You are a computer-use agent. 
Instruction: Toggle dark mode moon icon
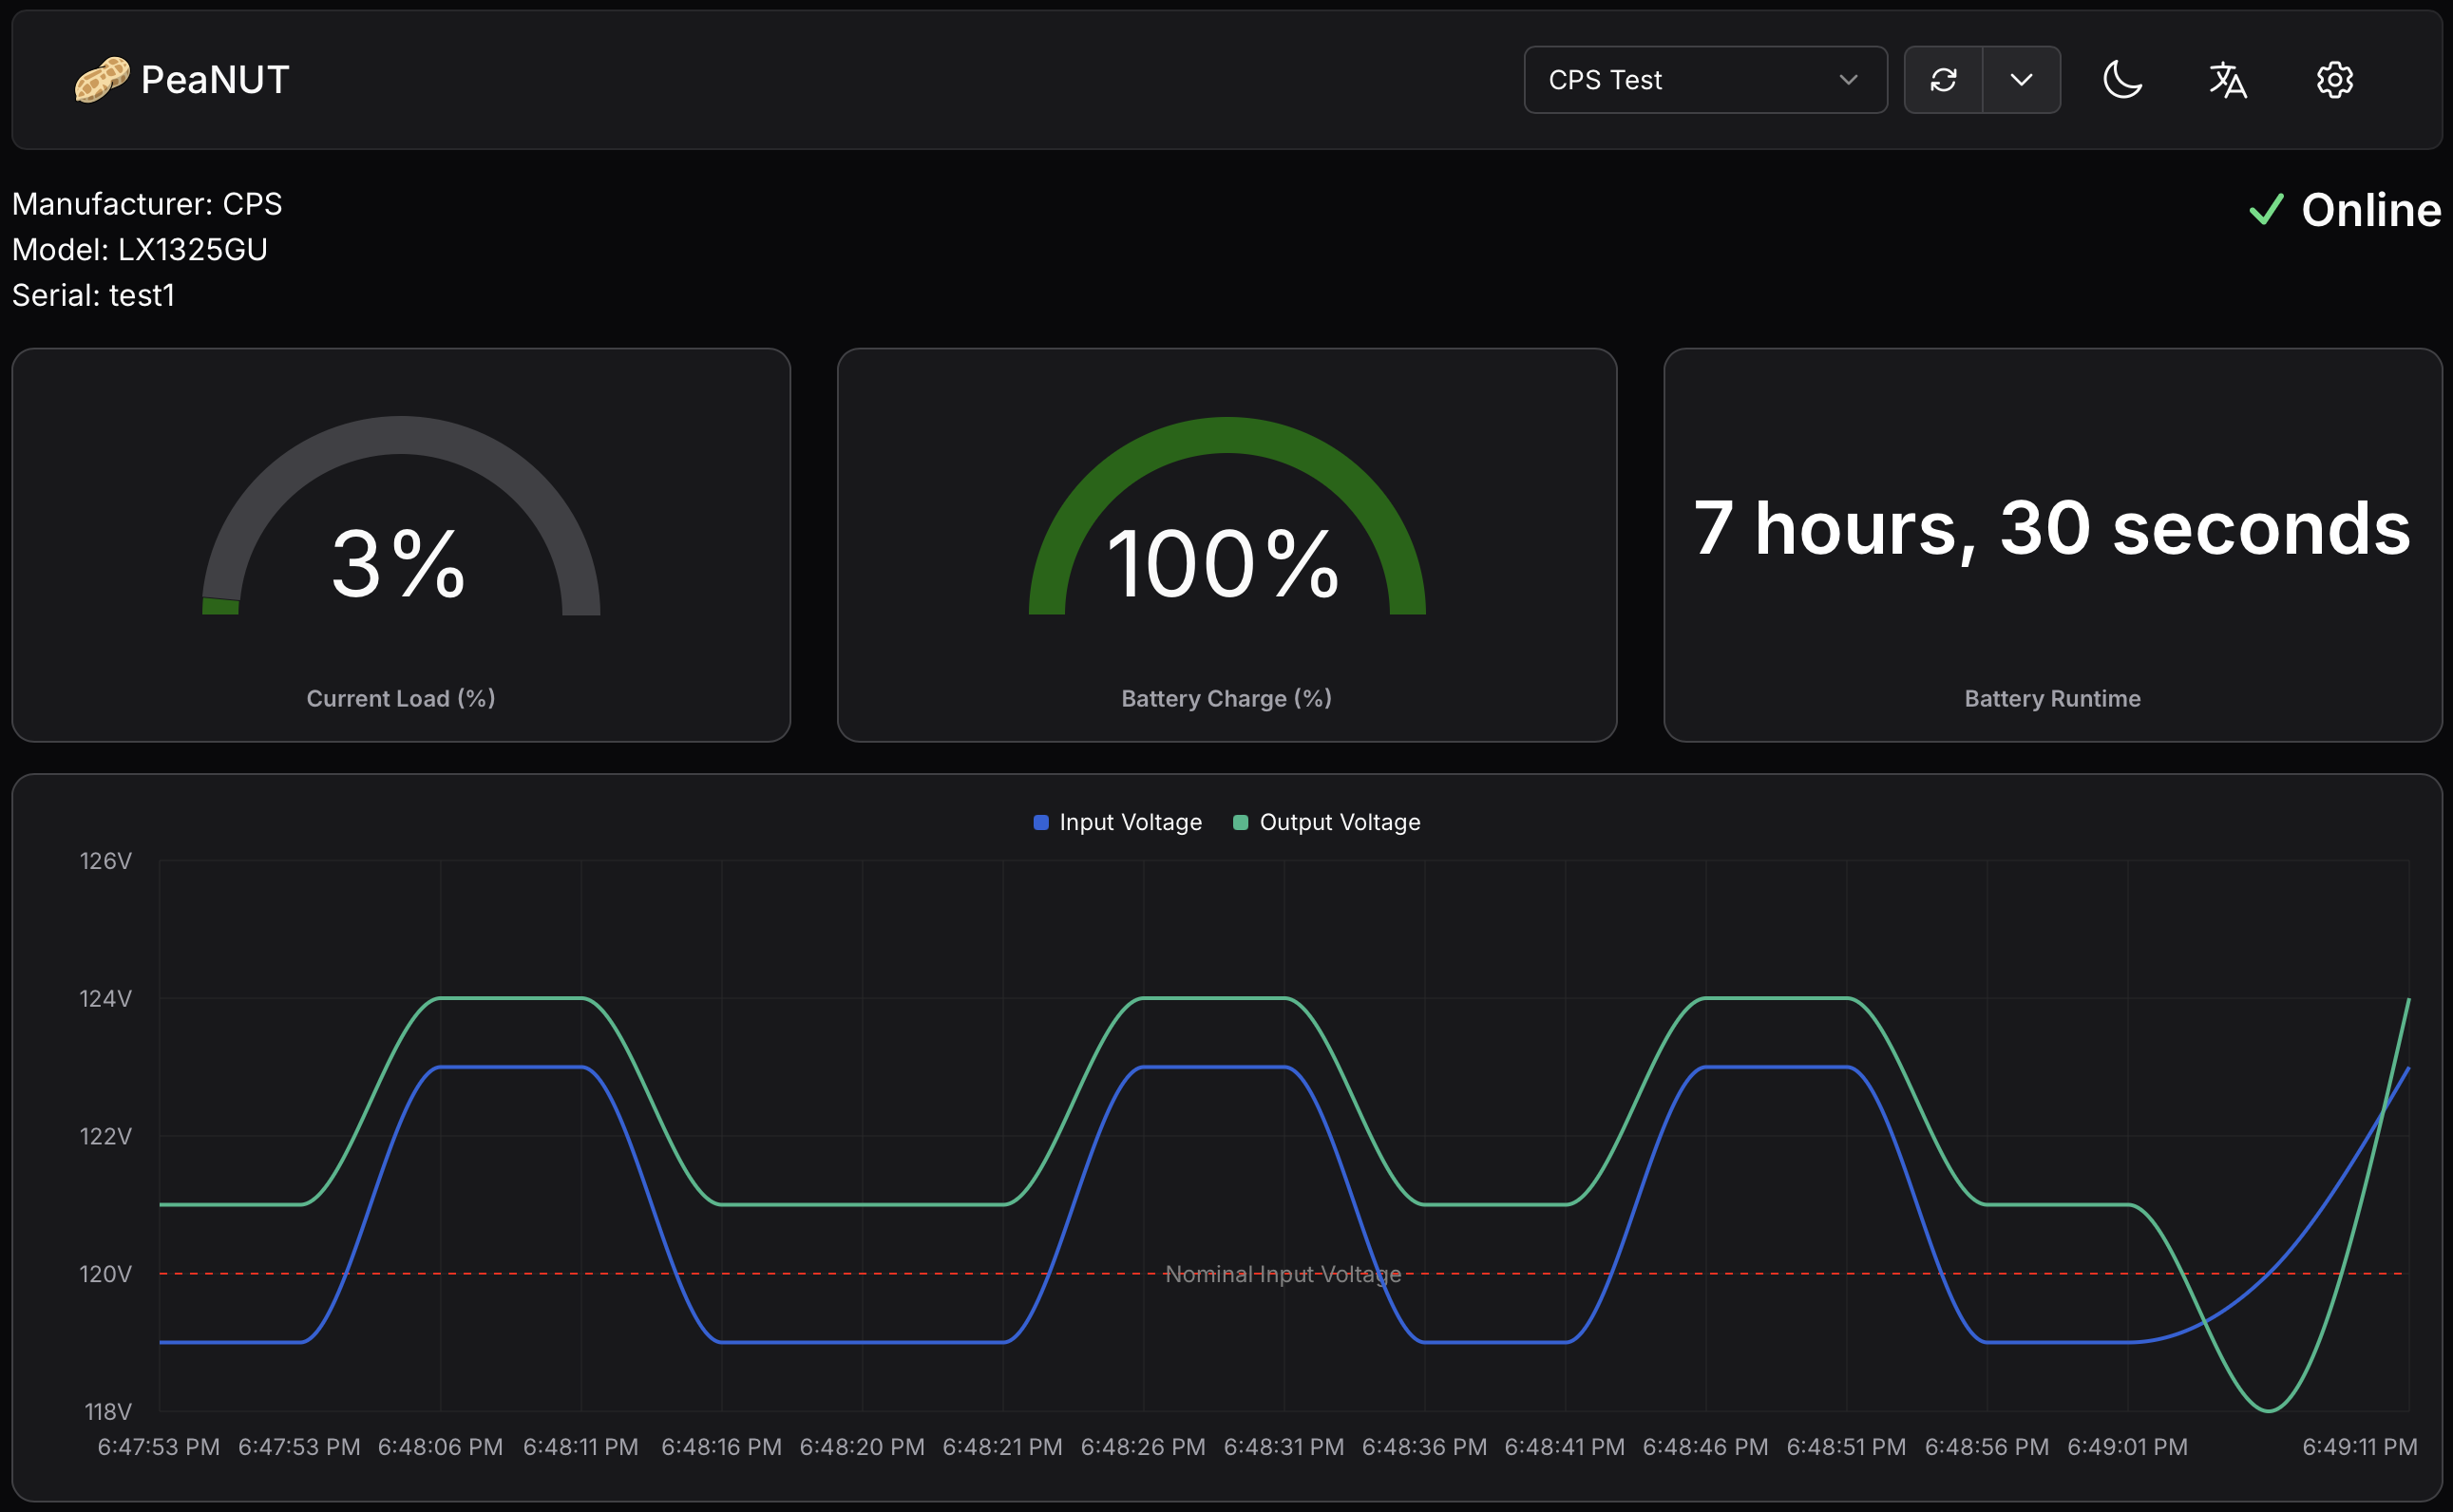click(x=2122, y=80)
